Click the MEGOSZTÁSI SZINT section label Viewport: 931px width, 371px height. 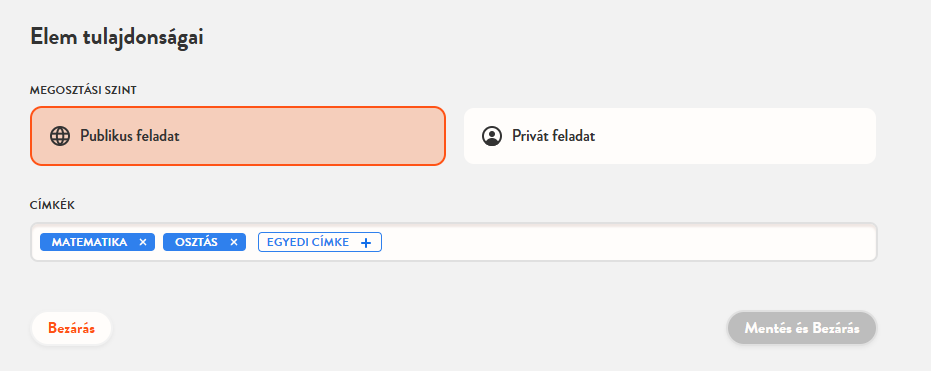tap(83, 90)
